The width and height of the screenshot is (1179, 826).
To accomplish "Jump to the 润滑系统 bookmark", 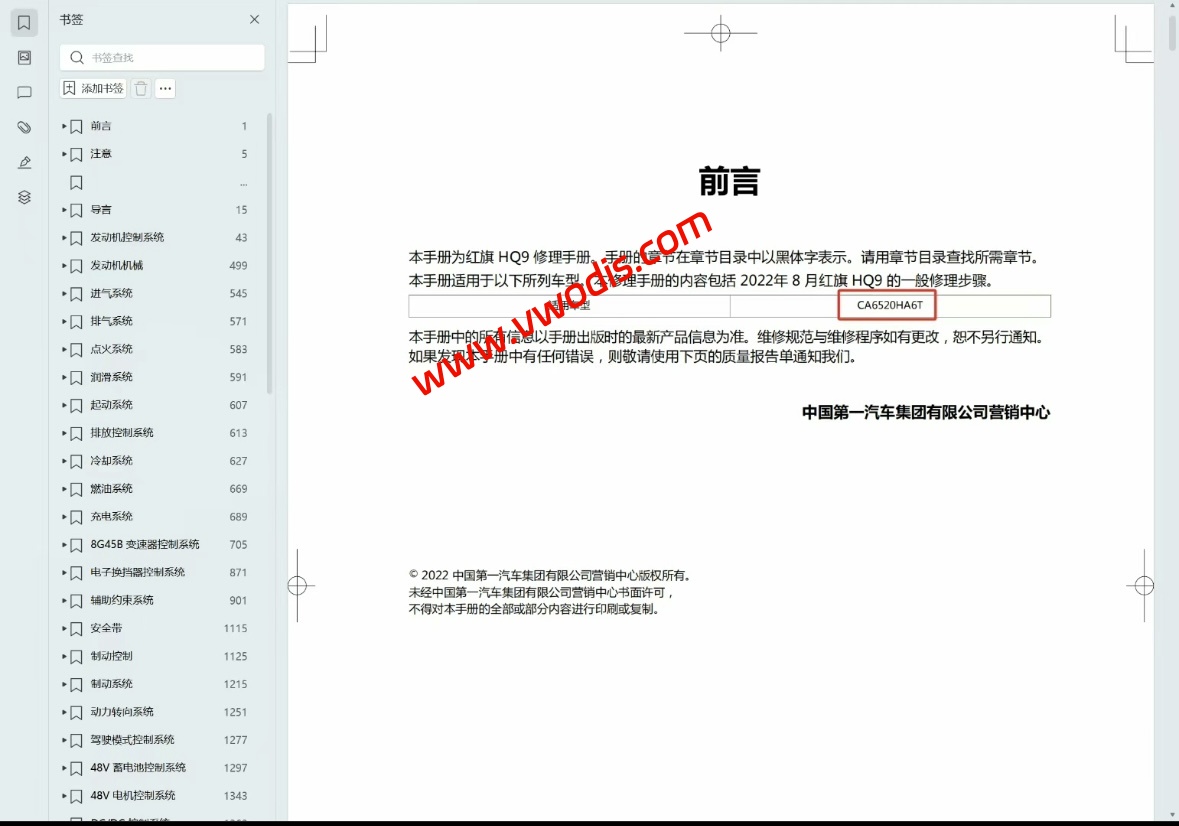I will point(111,377).
